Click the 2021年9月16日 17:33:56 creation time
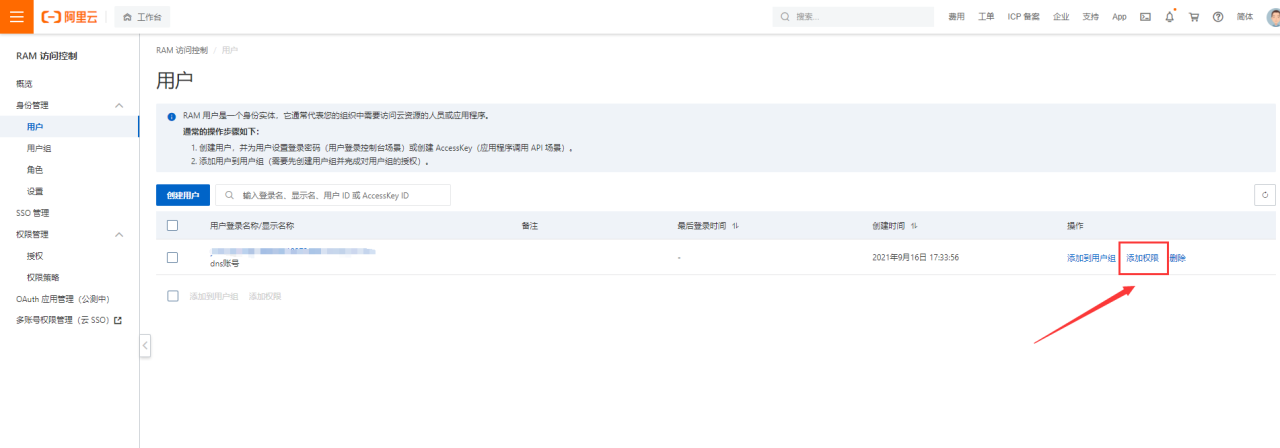This screenshot has width=1280, height=448. [x=916, y=257]
